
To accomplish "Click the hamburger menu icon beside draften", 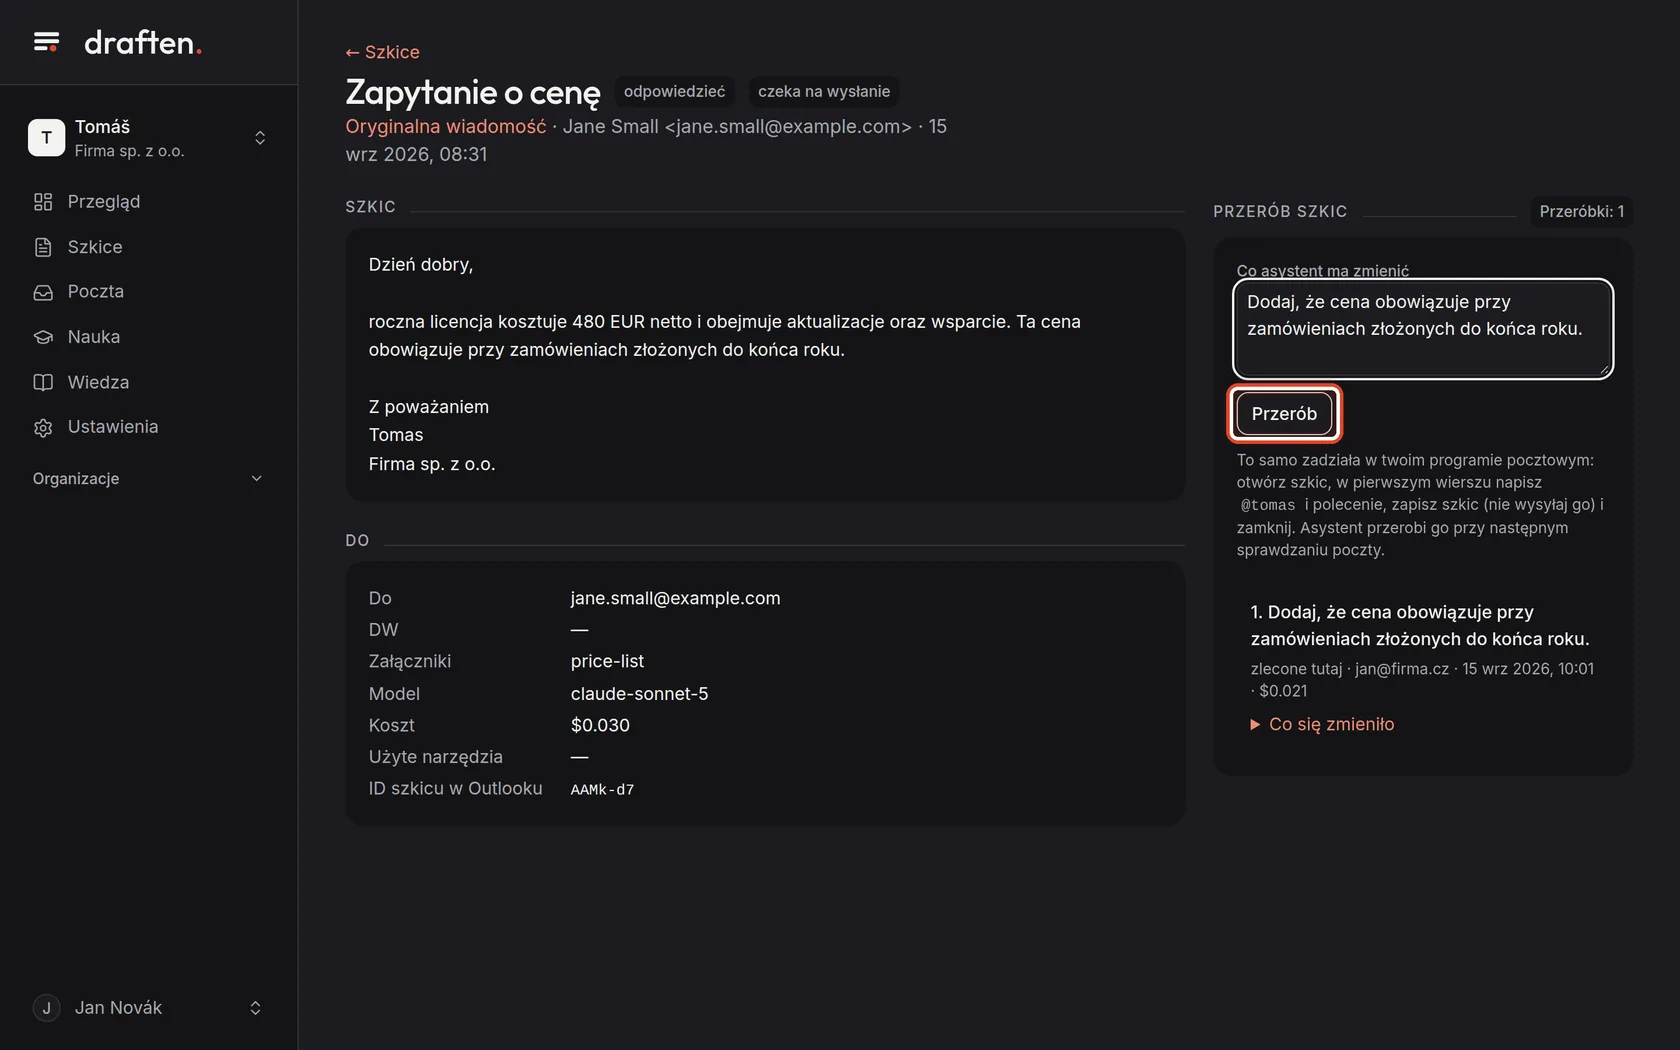I will point(46,42).
